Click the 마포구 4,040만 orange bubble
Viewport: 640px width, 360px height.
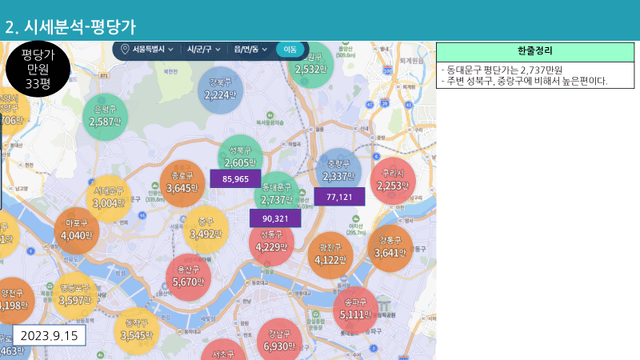77,231
